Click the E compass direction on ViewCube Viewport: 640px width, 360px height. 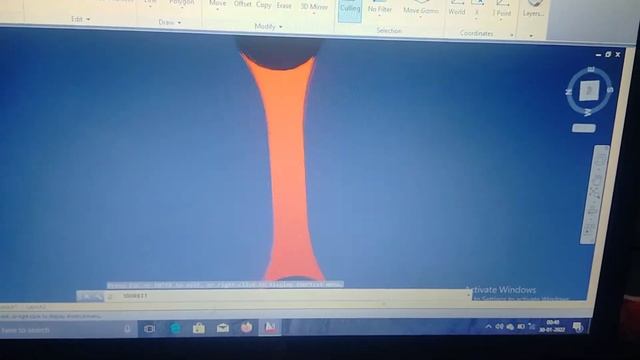click(591, 70)
